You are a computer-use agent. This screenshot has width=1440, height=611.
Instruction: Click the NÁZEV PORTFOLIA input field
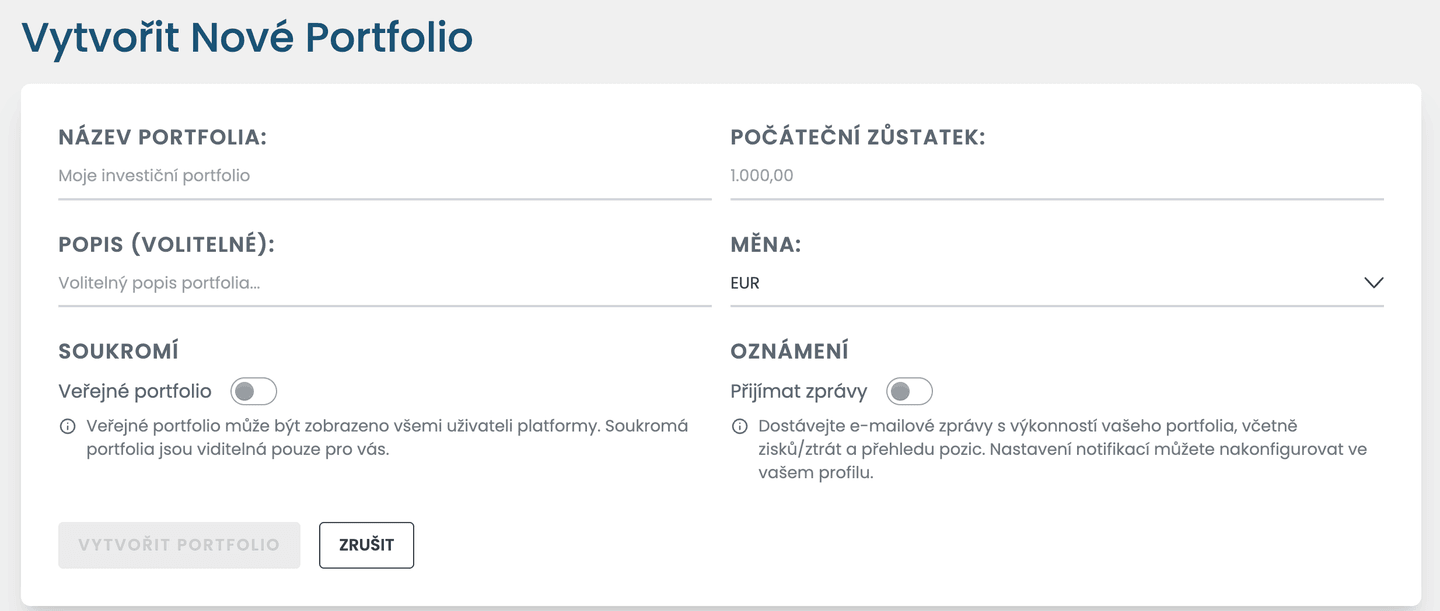coord(385,175)
